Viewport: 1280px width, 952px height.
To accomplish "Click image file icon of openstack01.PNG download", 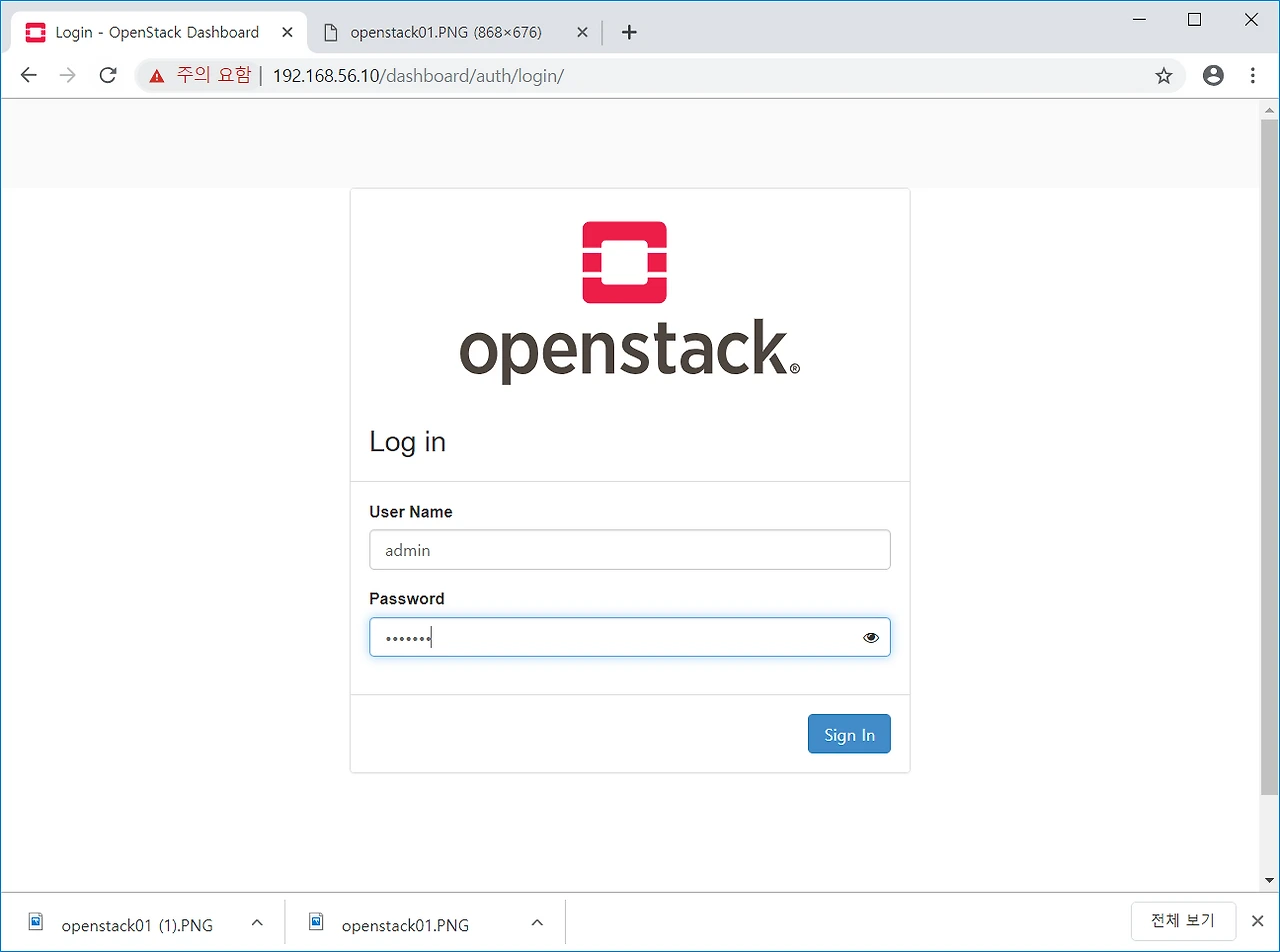I will pos(316,922).
